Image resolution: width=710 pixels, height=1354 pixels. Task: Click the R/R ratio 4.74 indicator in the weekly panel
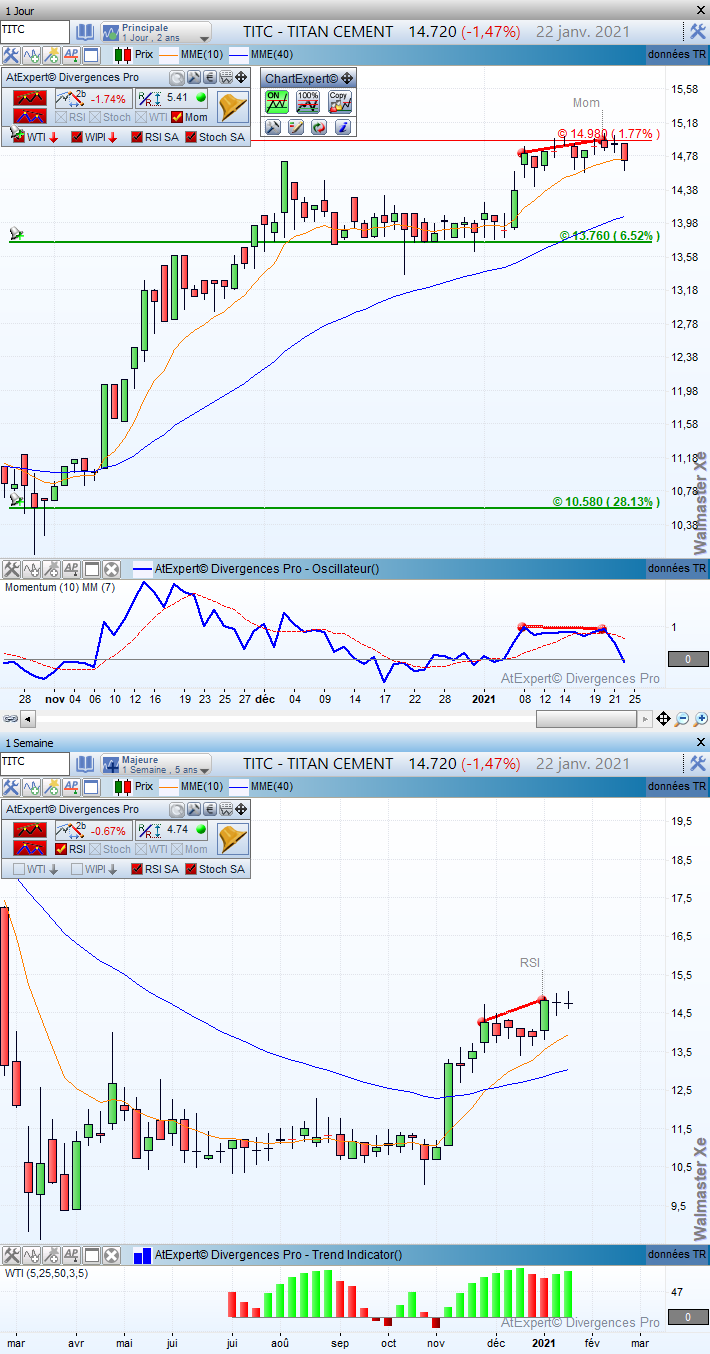tap(171, 830)
